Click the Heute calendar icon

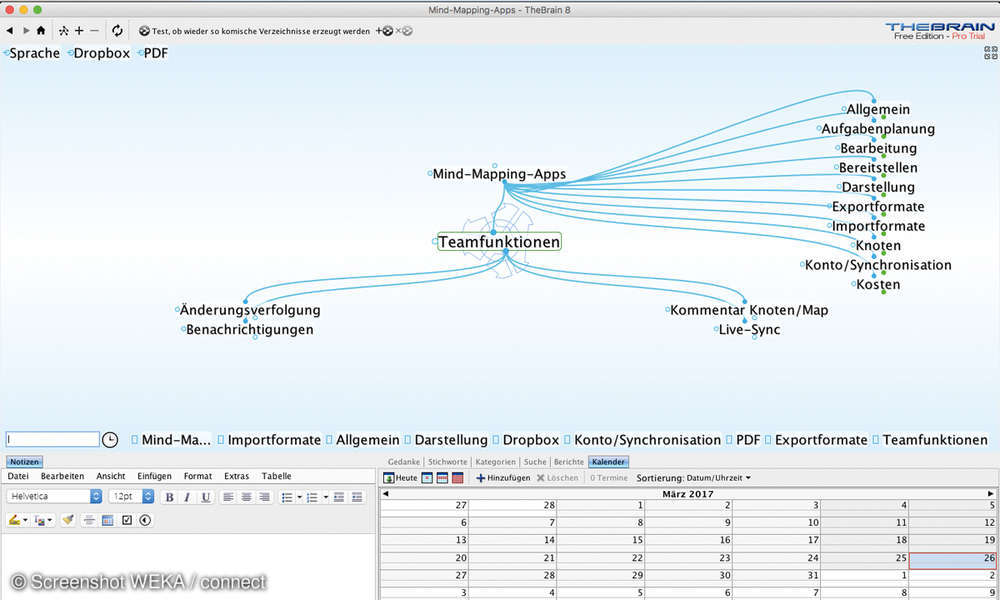390,478
